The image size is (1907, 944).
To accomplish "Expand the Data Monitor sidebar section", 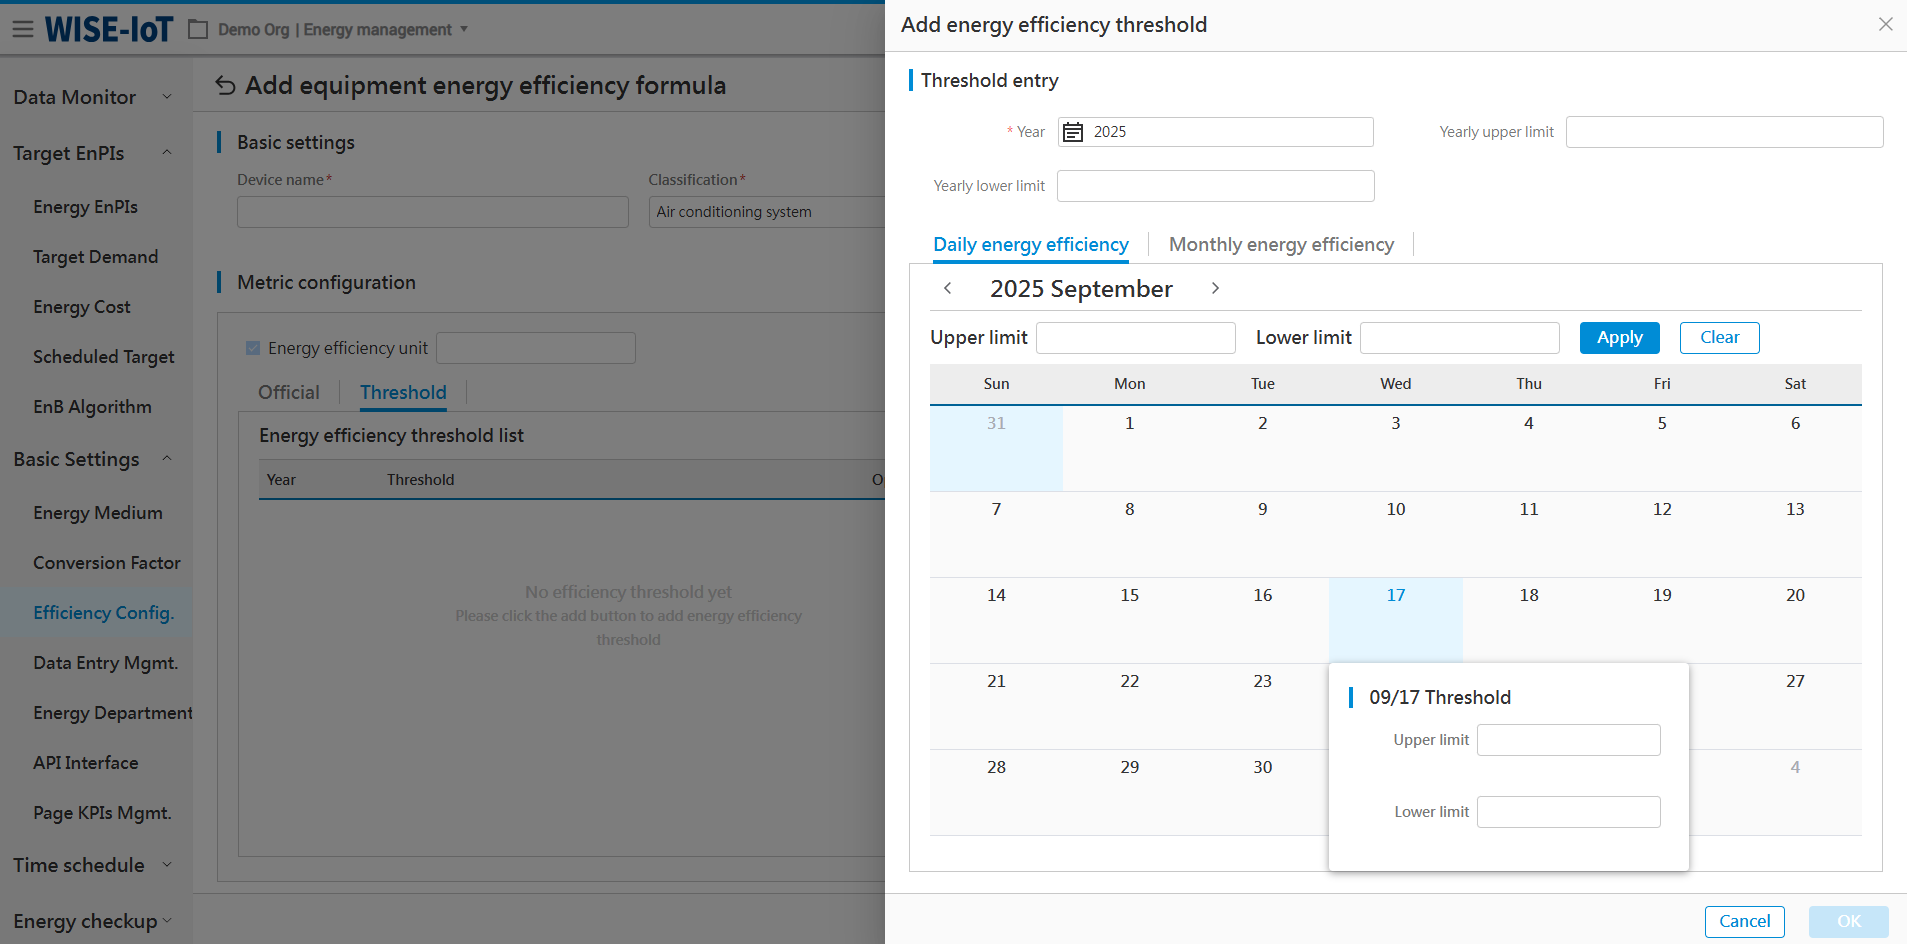I will (x=167, y=97).
